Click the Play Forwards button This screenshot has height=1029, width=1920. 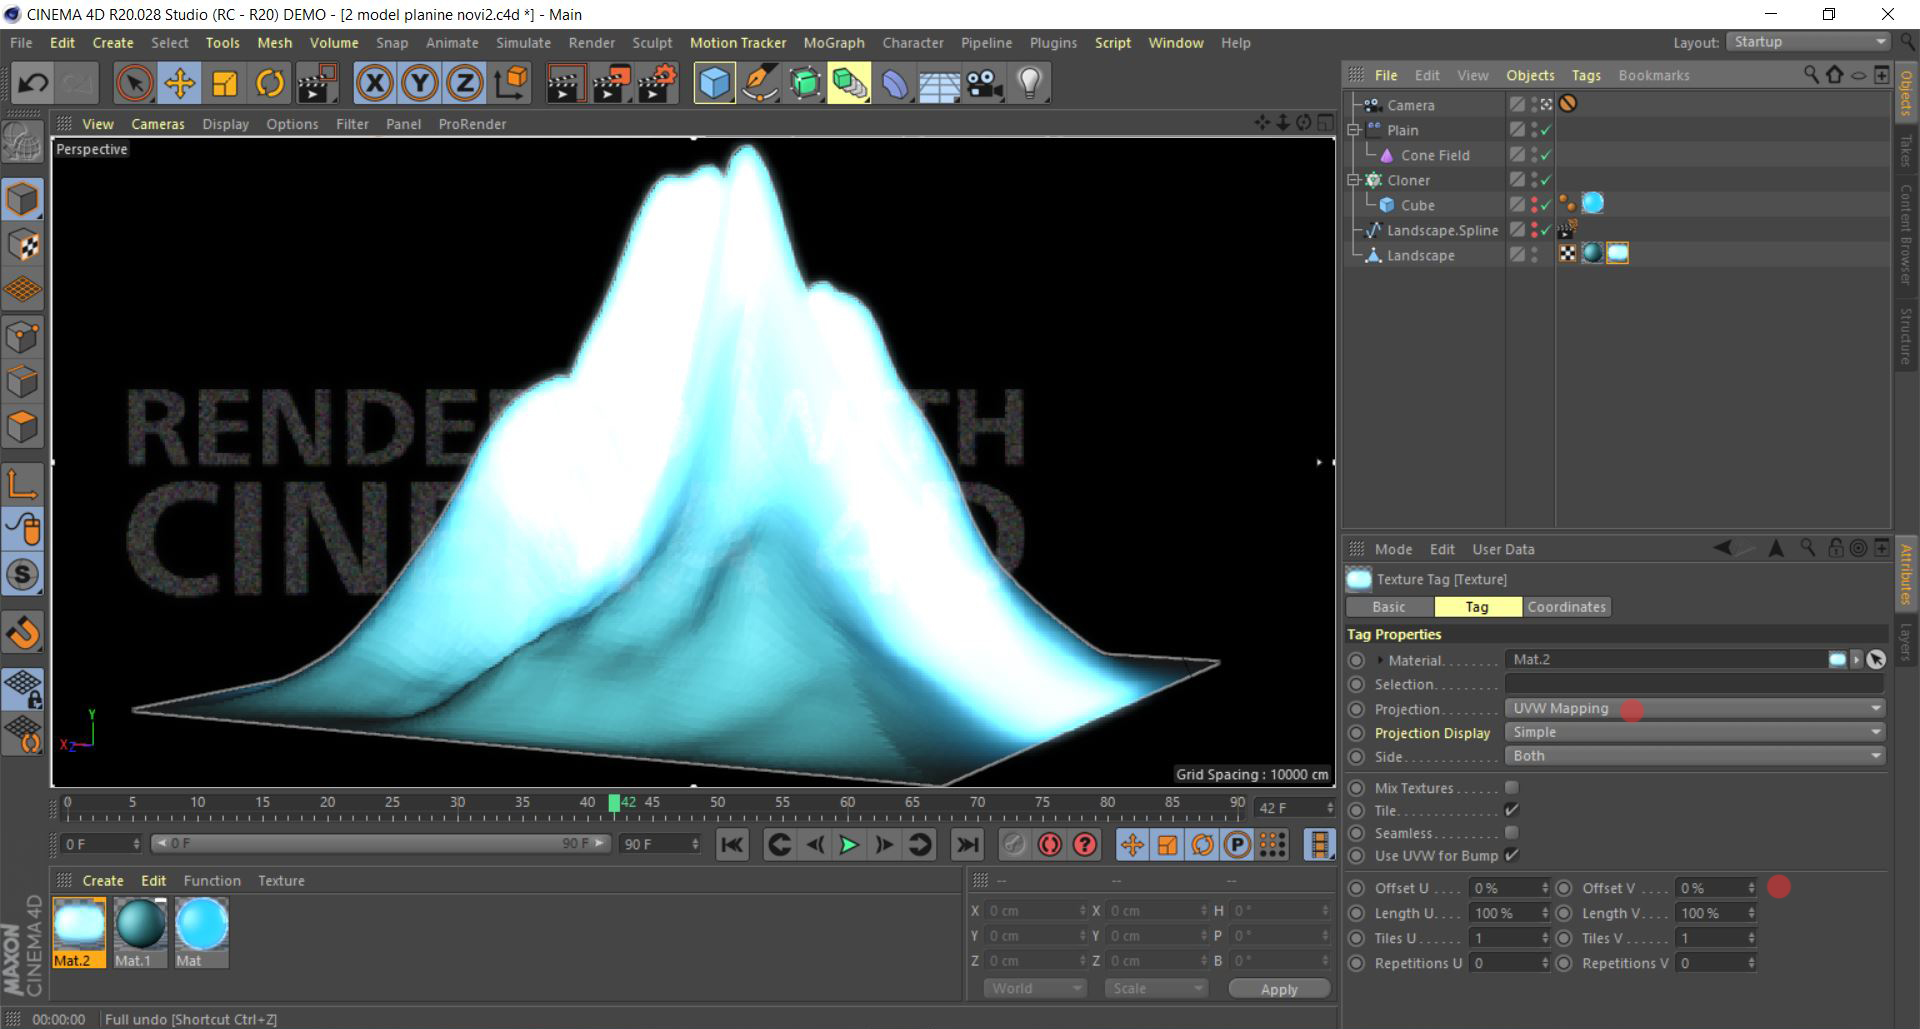tap(848, 845)
